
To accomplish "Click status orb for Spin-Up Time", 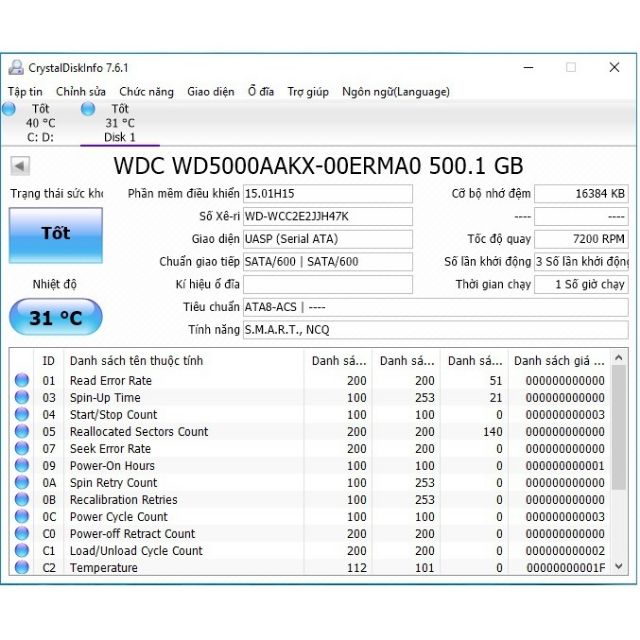I will tap(22, 397).
